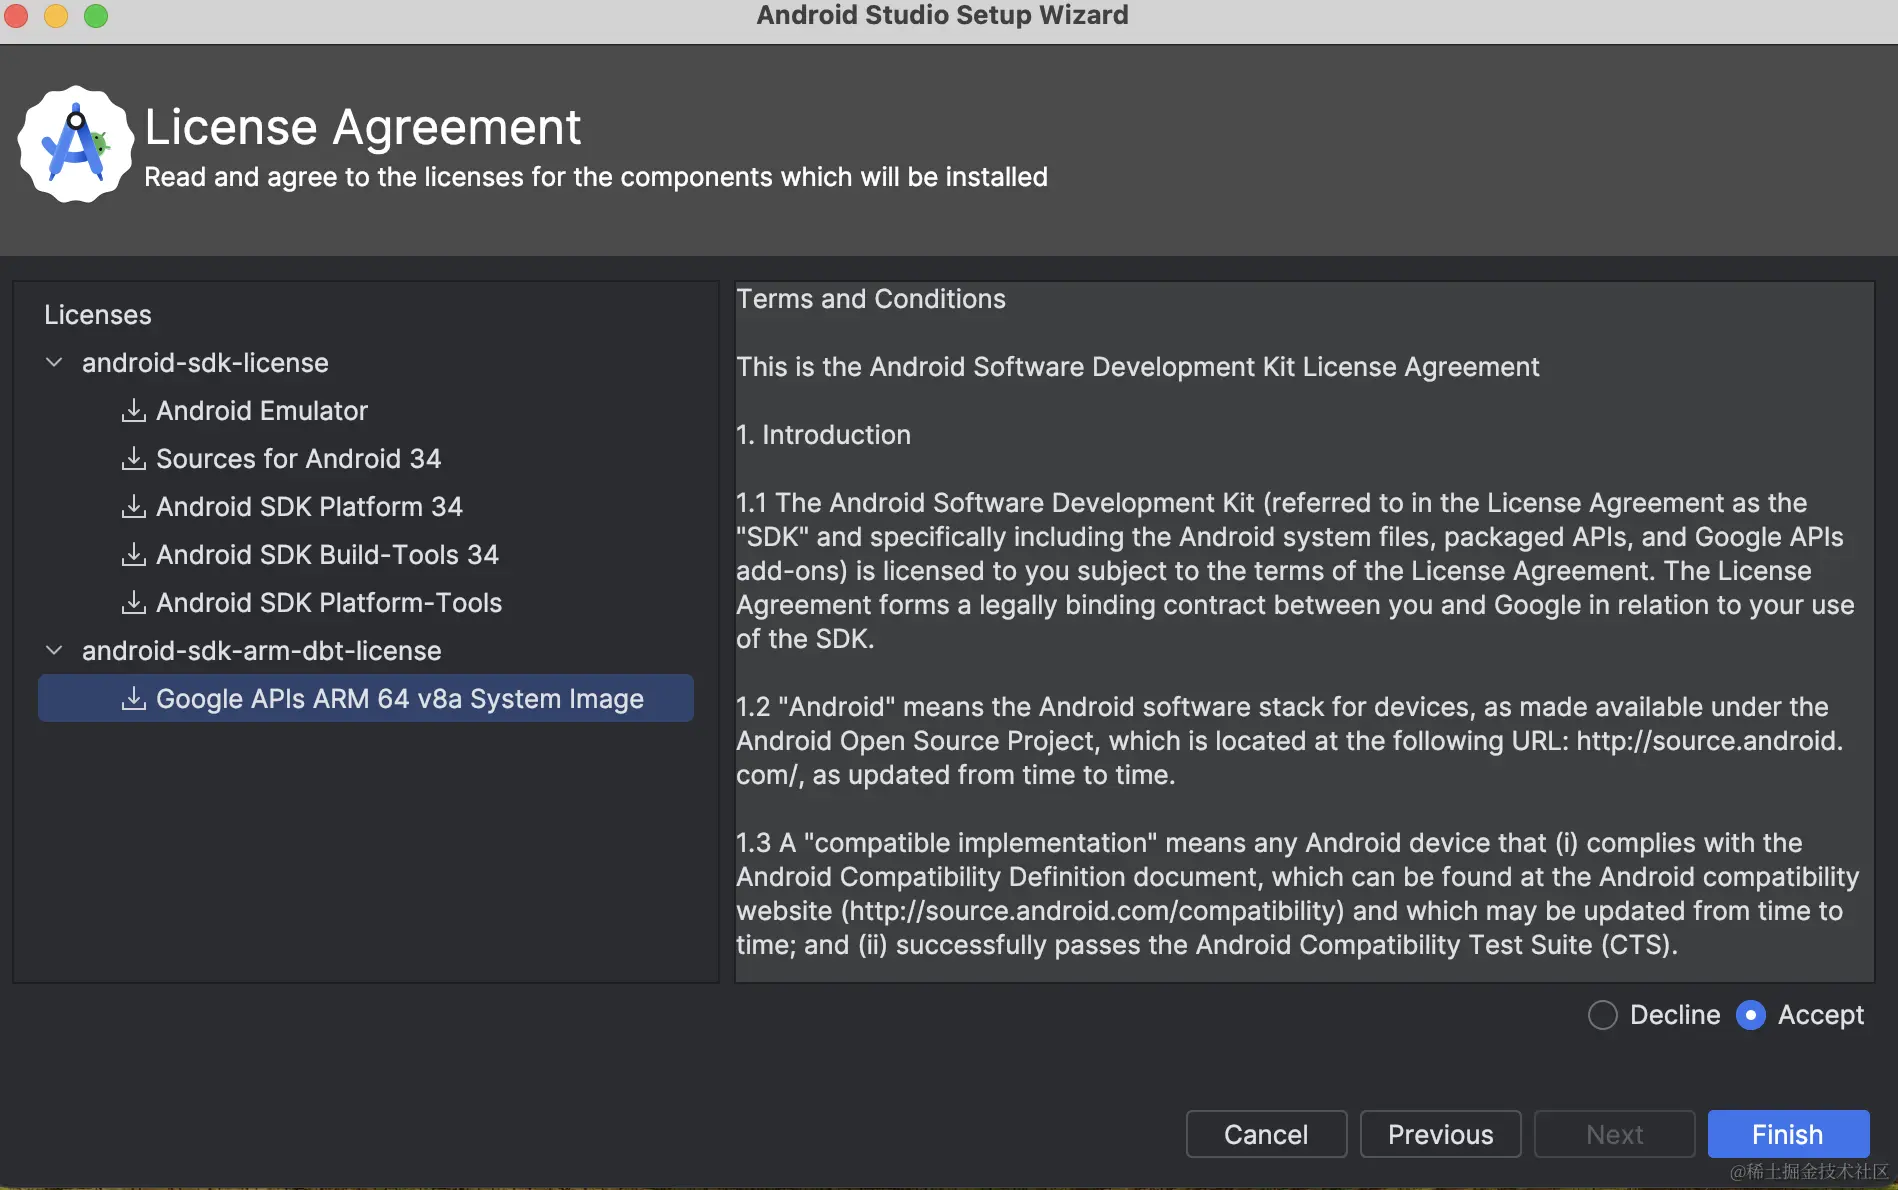Click download icon beside Android Emulator
The width and height of the screenshot is (1898, 1190).
click(x=133, y=411)
